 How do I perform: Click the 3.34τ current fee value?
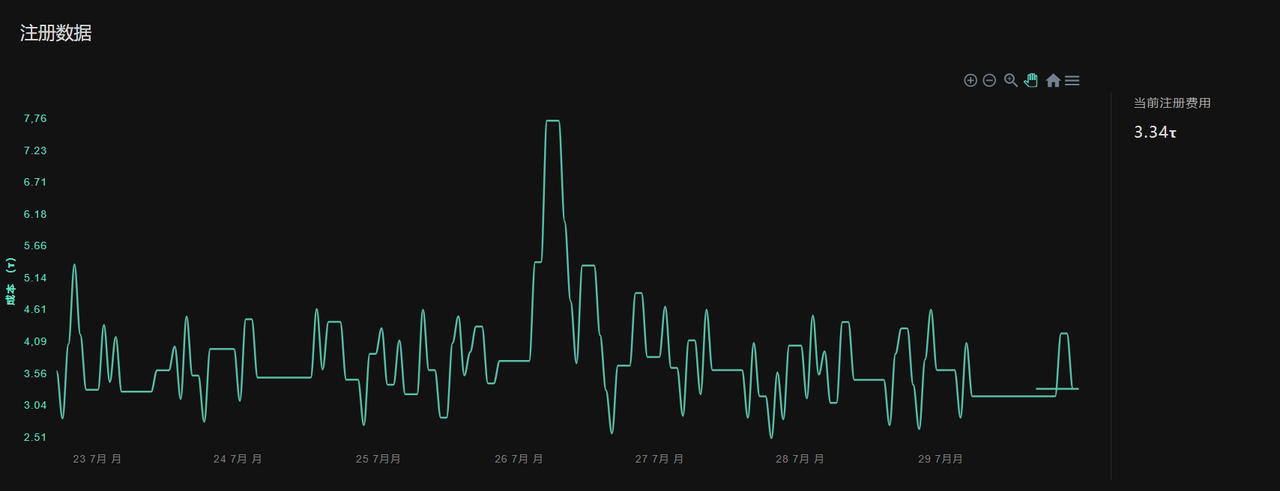pos(1155,132)
